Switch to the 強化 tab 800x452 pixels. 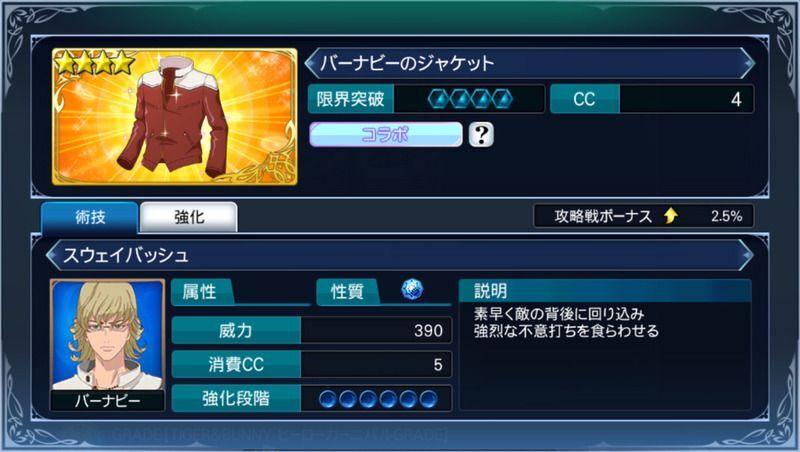tap(189, 217)
